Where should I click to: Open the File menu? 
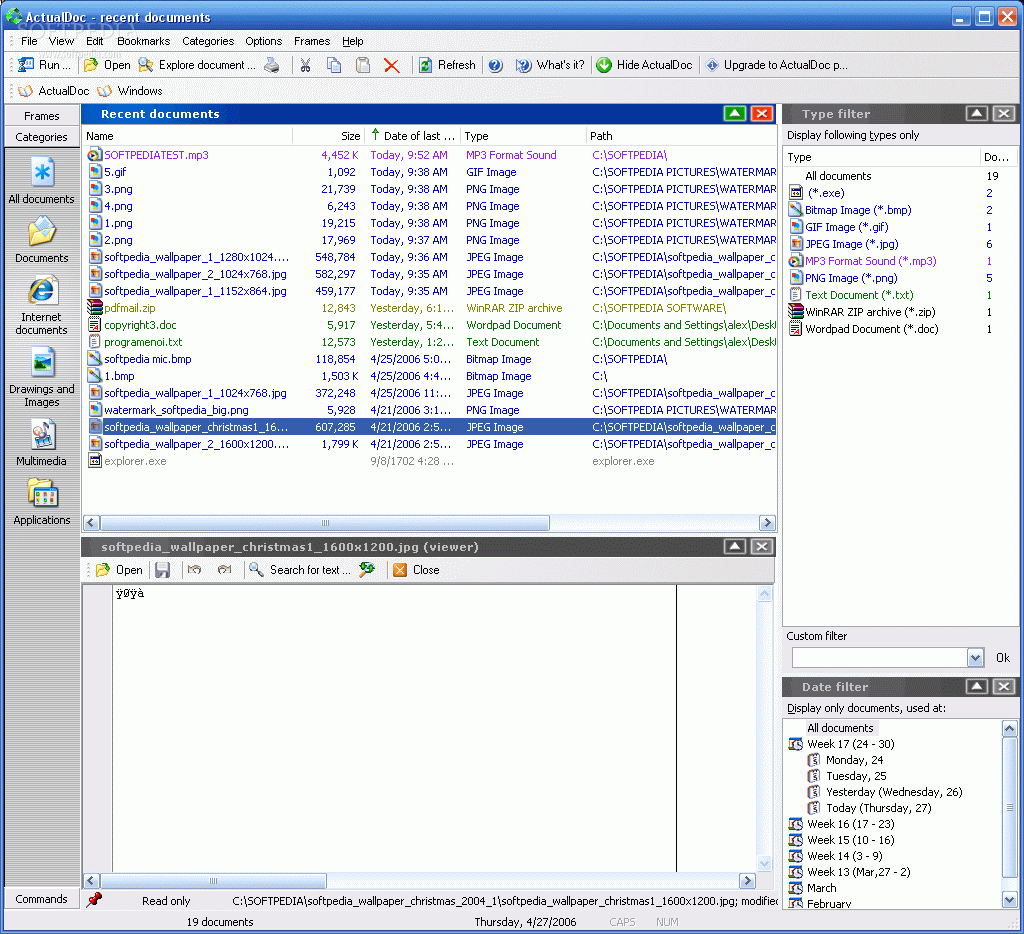coord(29,41)
